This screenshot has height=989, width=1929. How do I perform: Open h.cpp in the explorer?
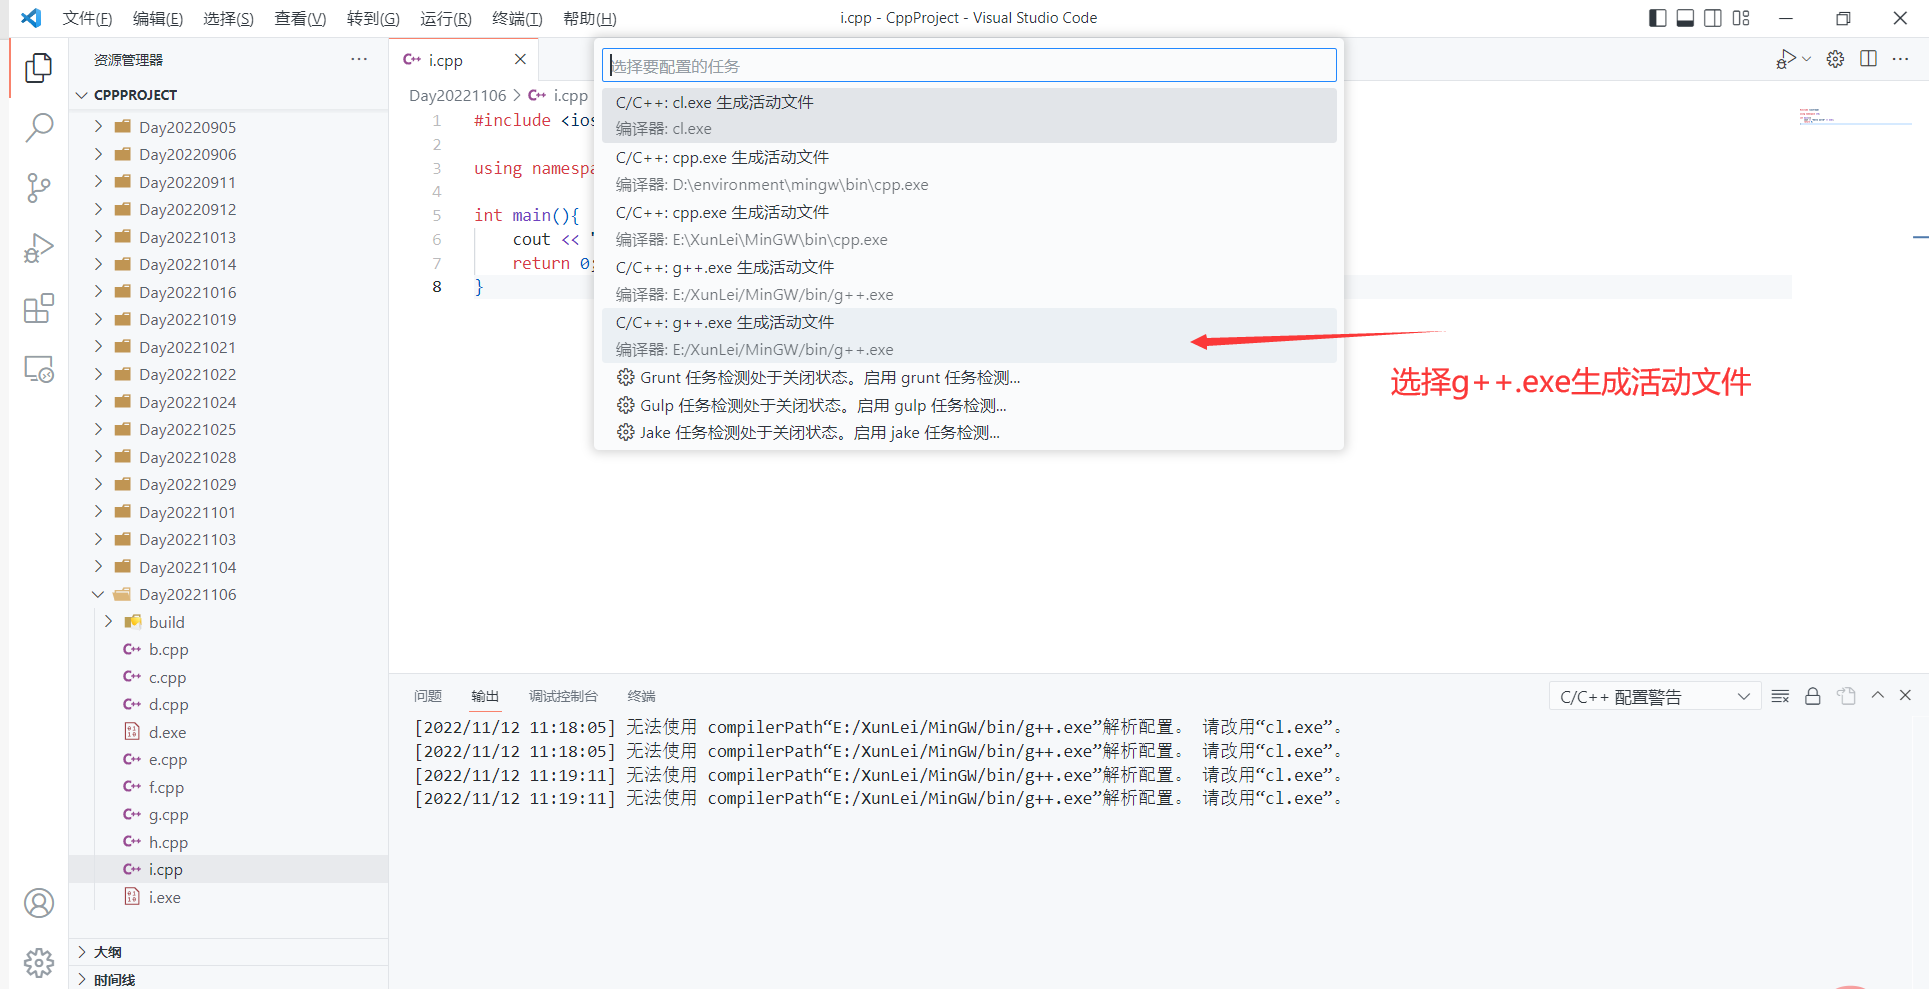click(x=228, y=842)
